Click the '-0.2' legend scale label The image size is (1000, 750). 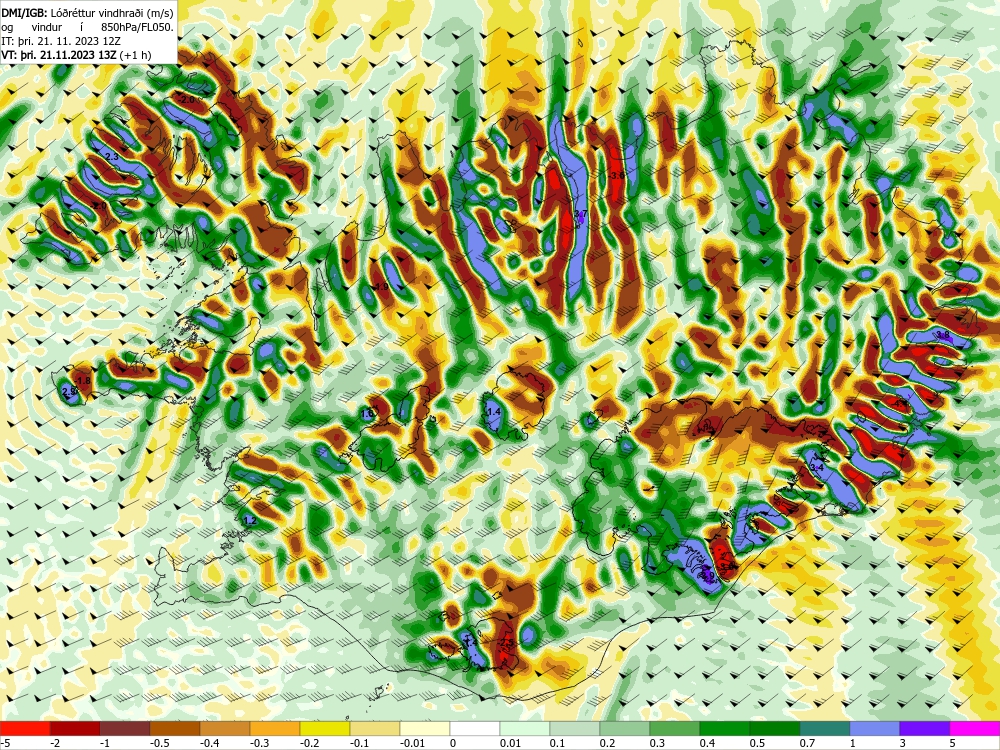[x=309, y=743]
